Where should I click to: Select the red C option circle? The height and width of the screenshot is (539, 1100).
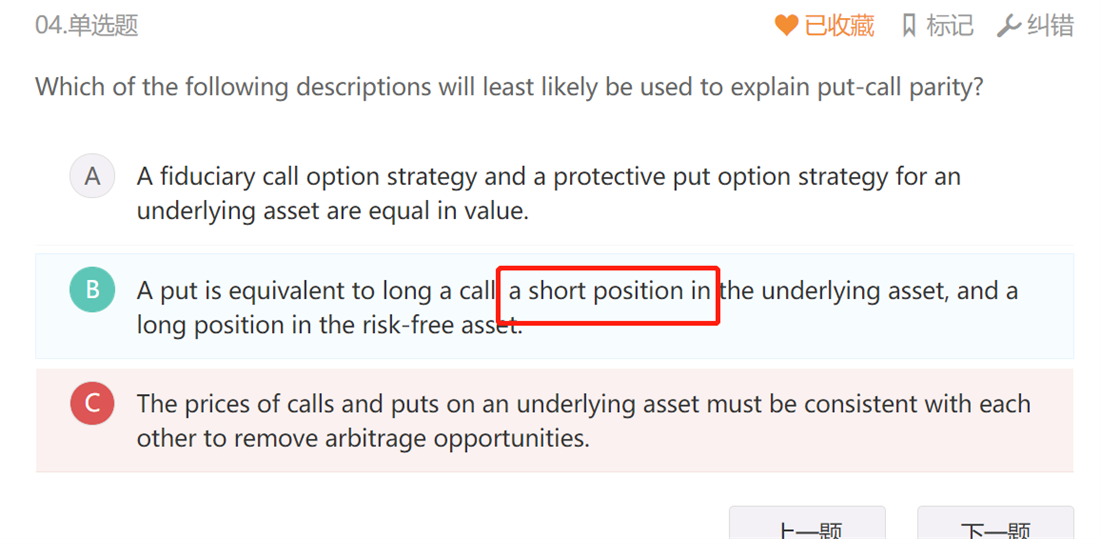coord(92,404)
